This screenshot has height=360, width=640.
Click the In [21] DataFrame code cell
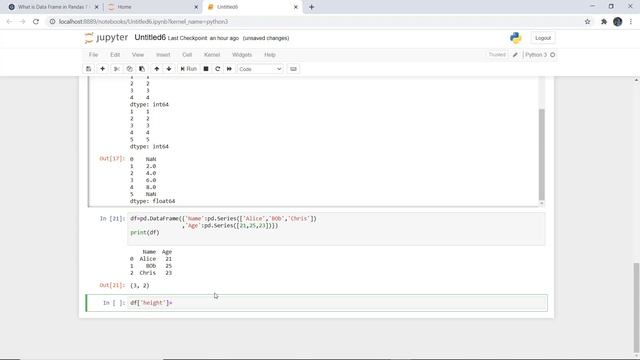coord(336,229)
